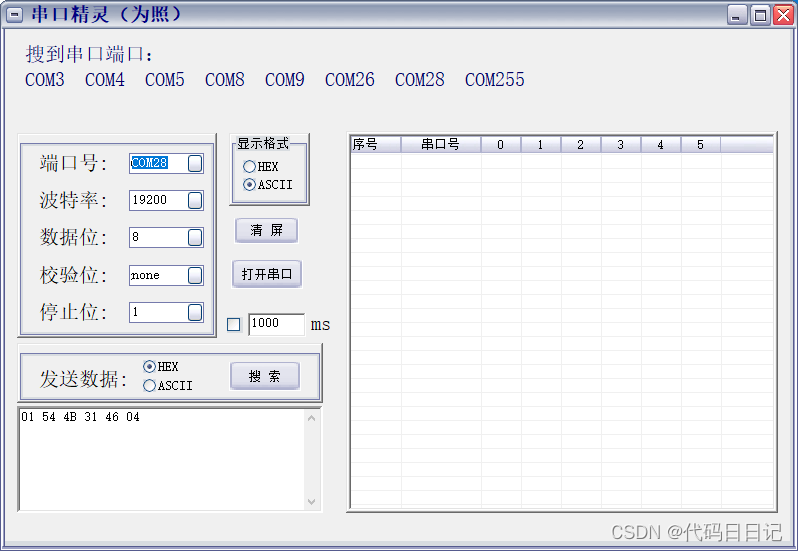Screen dimensions: 798x551
Task: Open the baud rate dropdown
Action: [195, 200]
